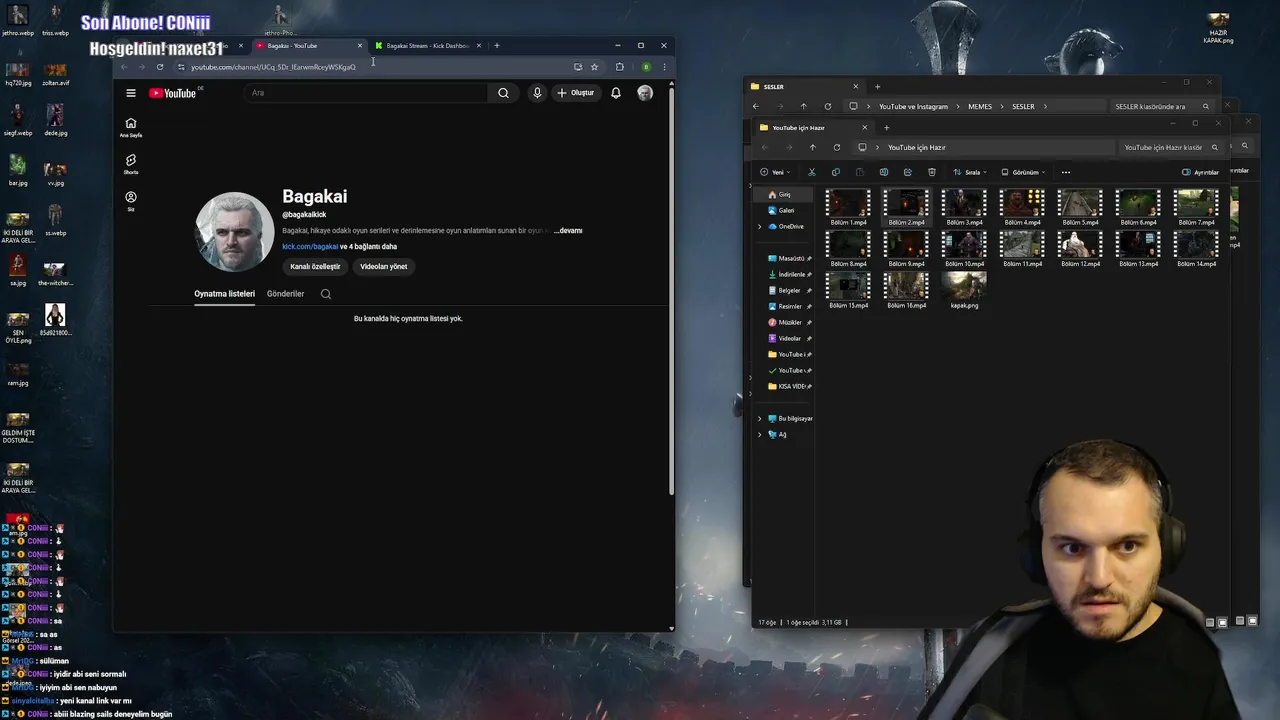This screenshot has height=720, width=1280.
Task: Open the more options ellipsis in Explorer
Action: tap(1065, 172)
